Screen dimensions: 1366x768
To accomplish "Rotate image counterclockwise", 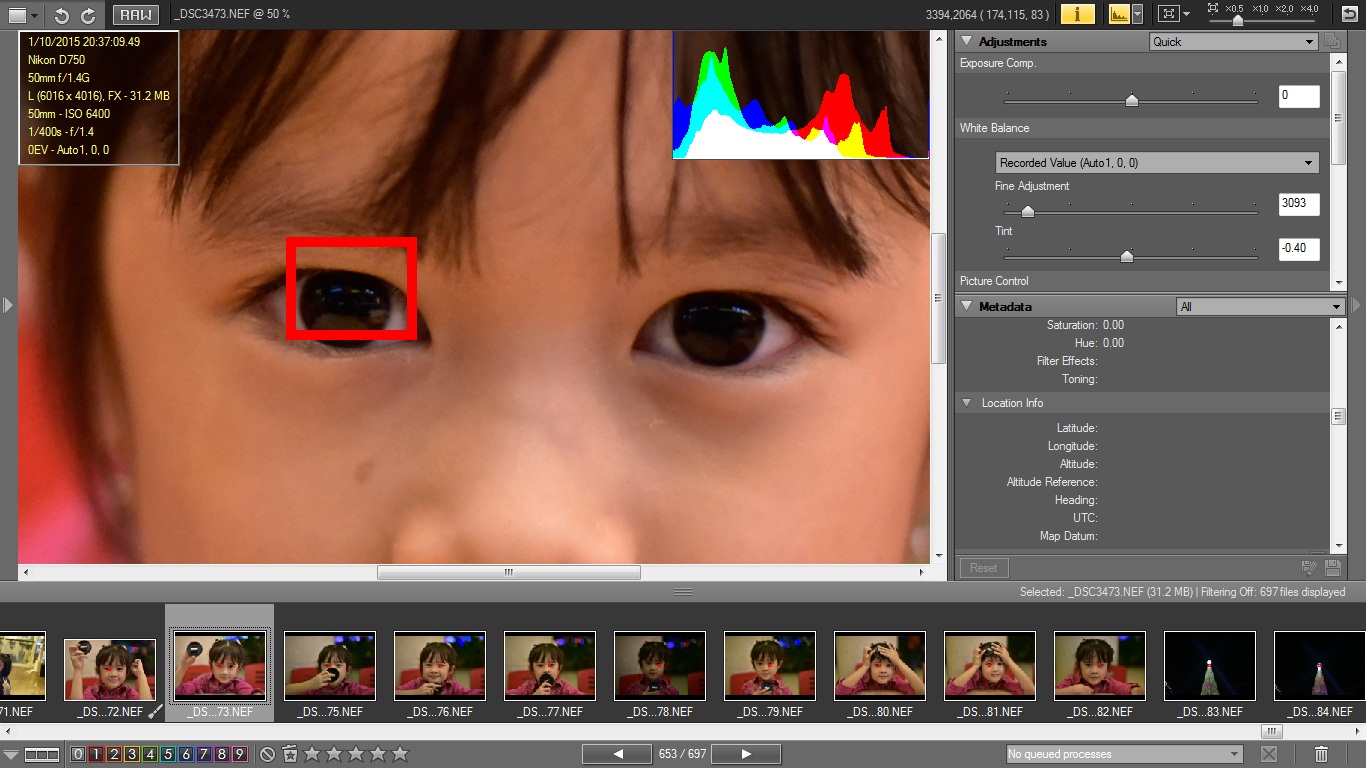I will tap(62, 15).
